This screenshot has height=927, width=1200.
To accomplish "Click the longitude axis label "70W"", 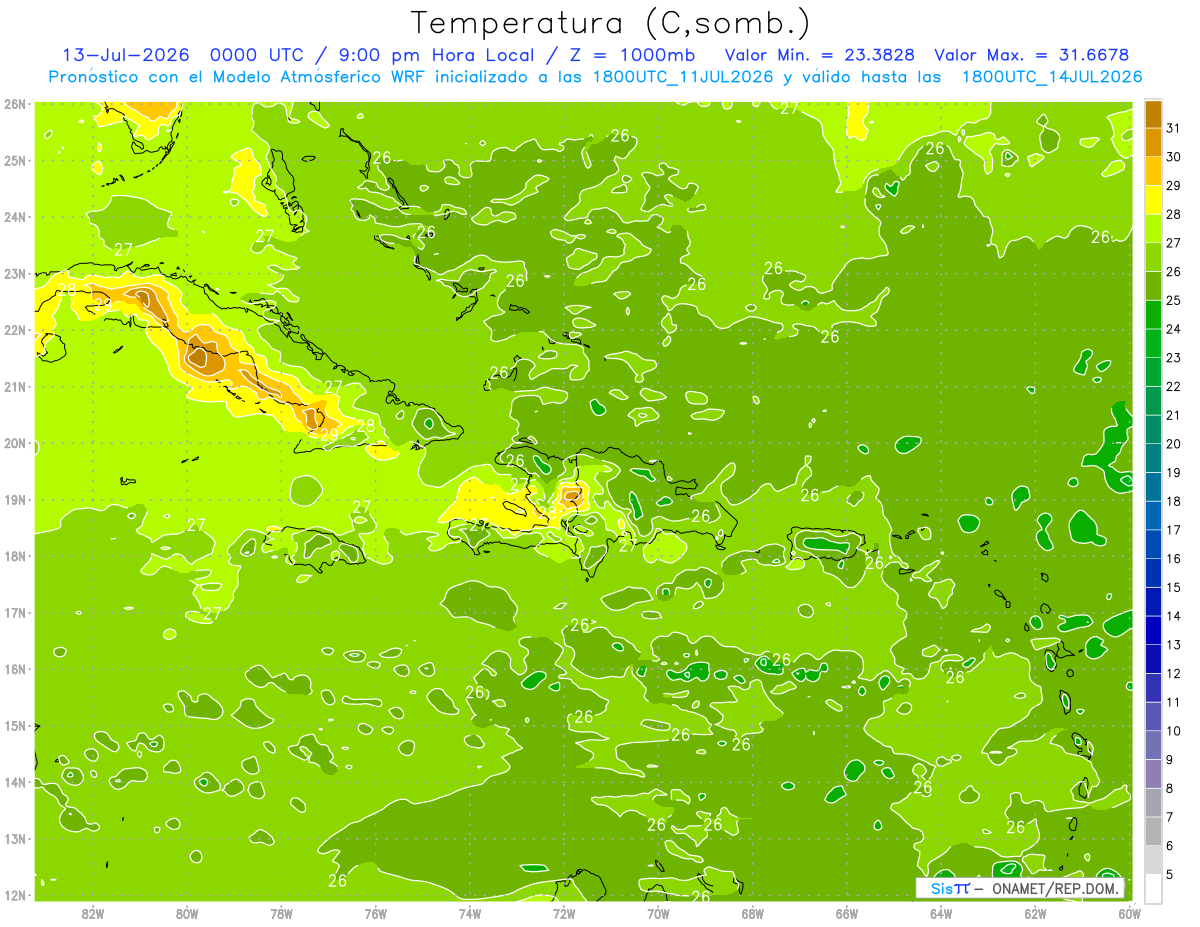I will point(658,912).
